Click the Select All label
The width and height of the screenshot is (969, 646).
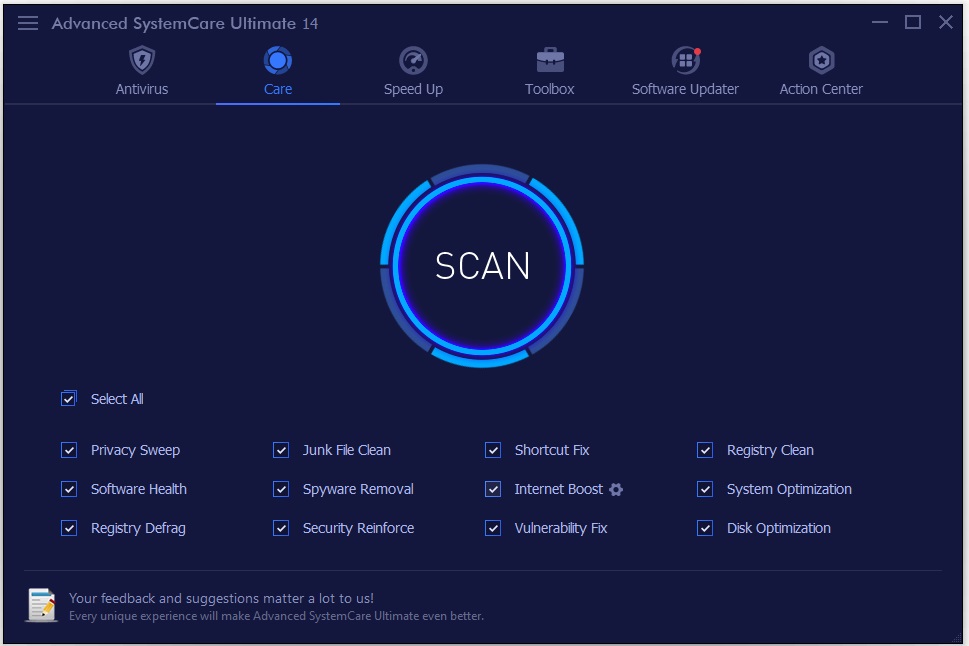(x=117, y=399)
